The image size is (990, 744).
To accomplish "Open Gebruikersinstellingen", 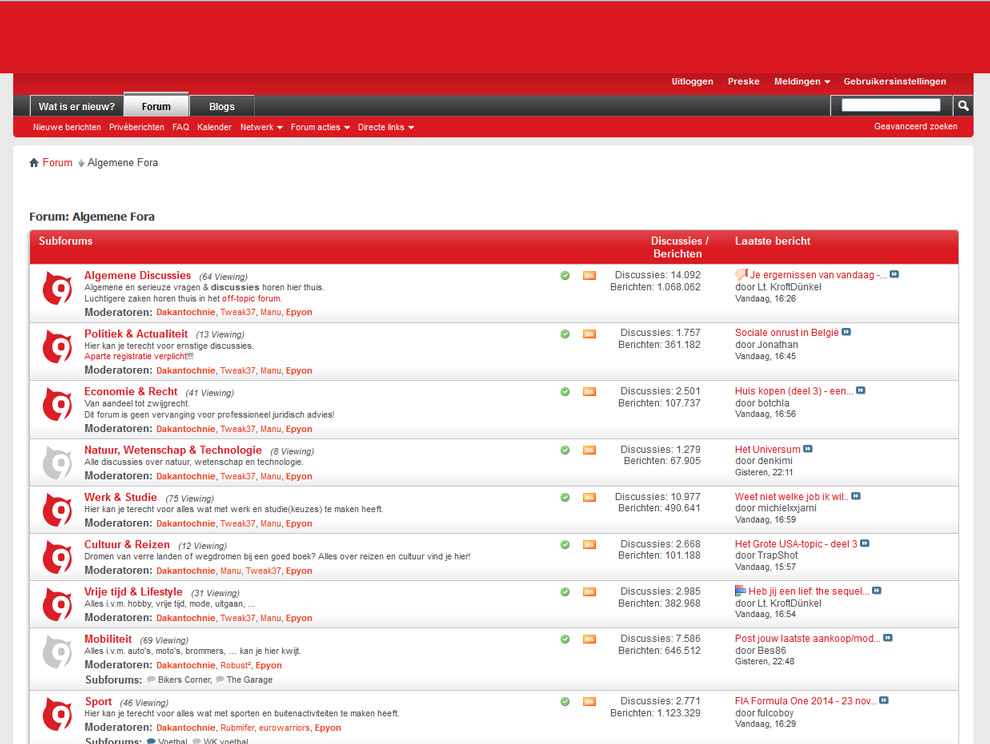I will (x=895, y=81).
